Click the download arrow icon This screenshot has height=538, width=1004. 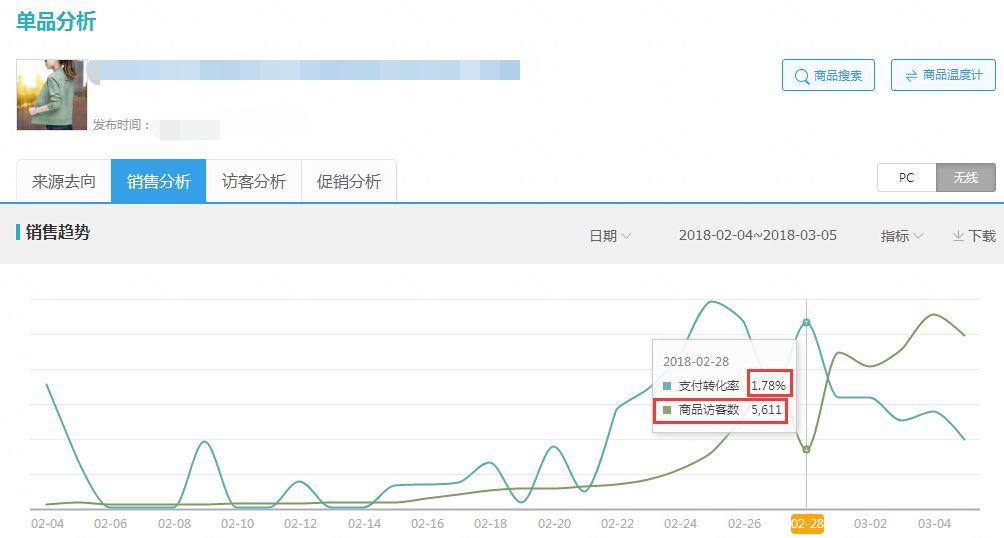click(959, 236)
